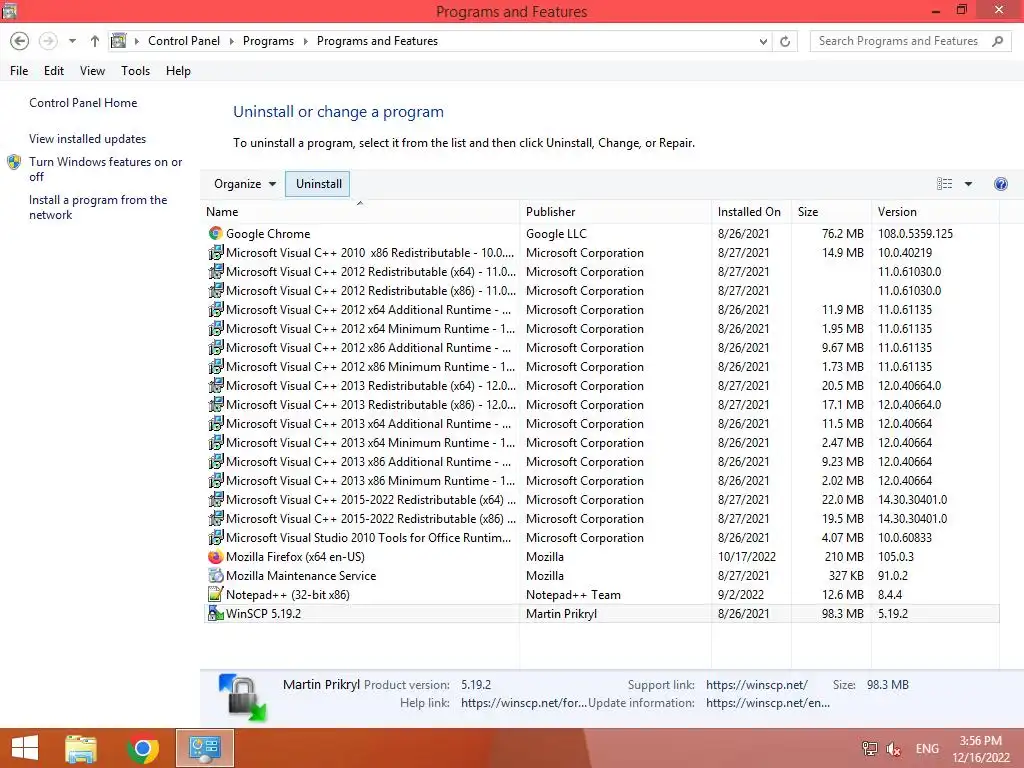1024x768 pixels.
Task: Click the WinSCP 5.19.2 row icon
Action: [216, 613]
